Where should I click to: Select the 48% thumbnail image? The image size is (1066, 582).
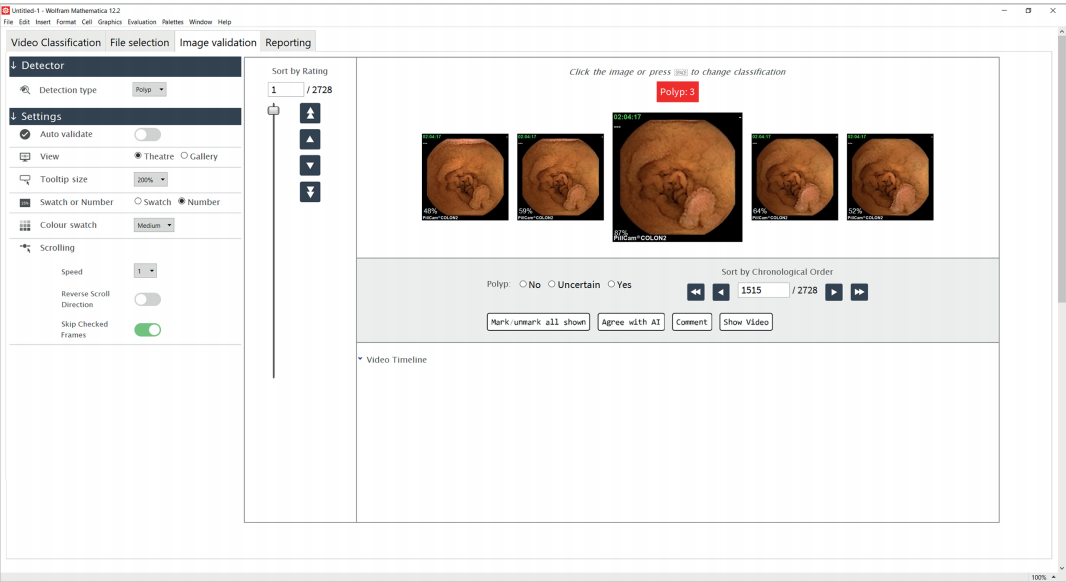coord(465,177)
